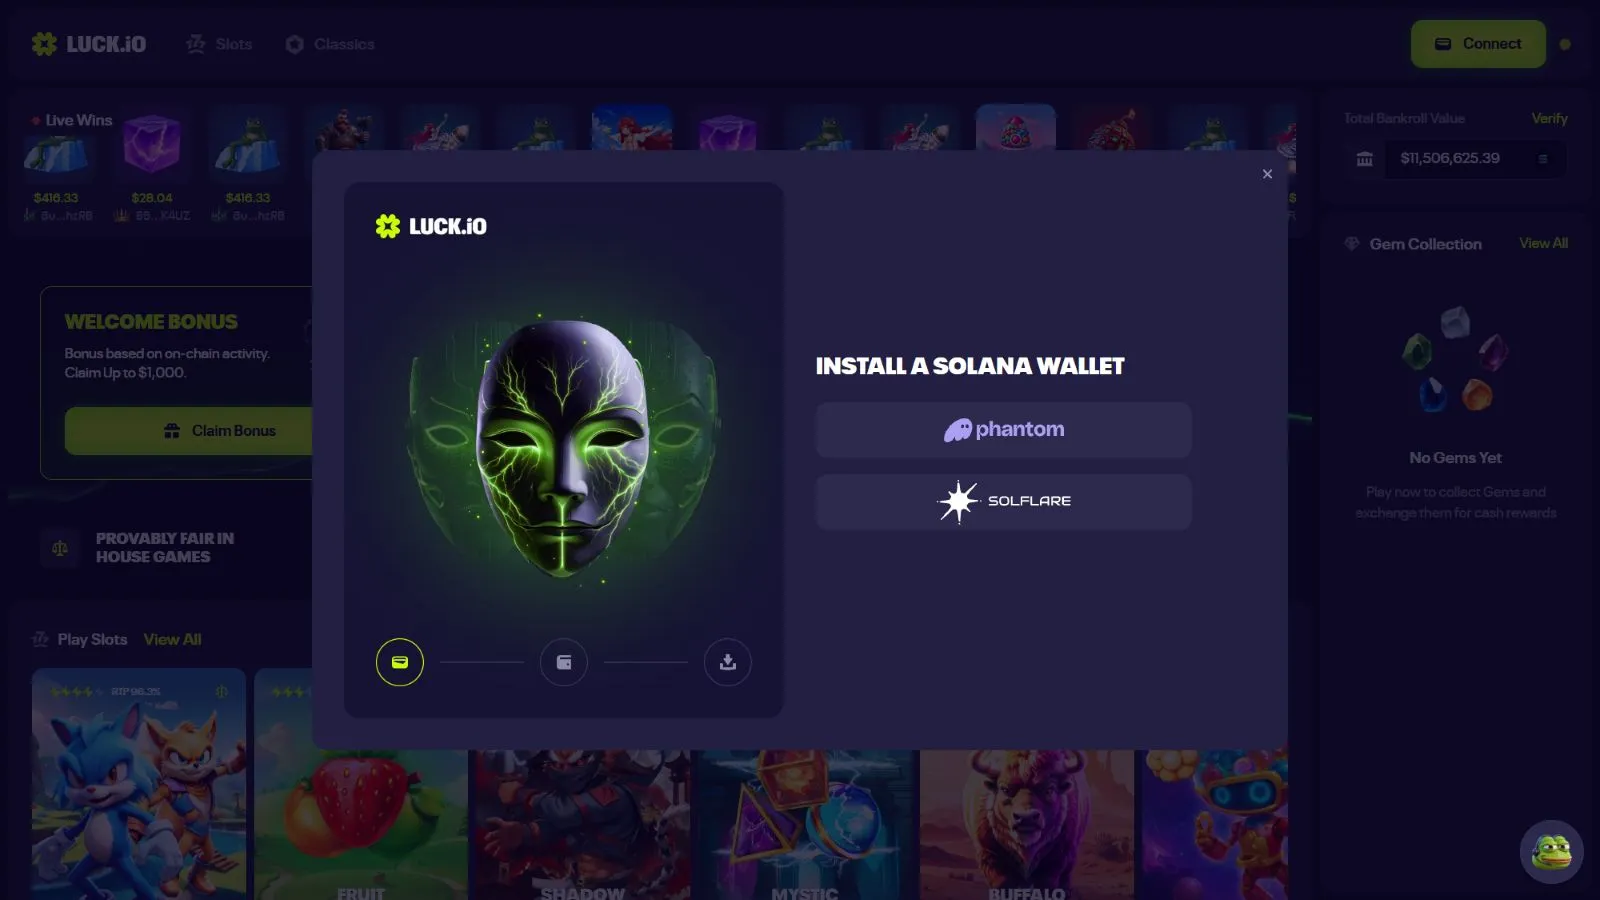Viewport: 1600px width, 900px height.
Task: Open the blue hedgehog slot thumbnail
Action: (x=138, y=784)
